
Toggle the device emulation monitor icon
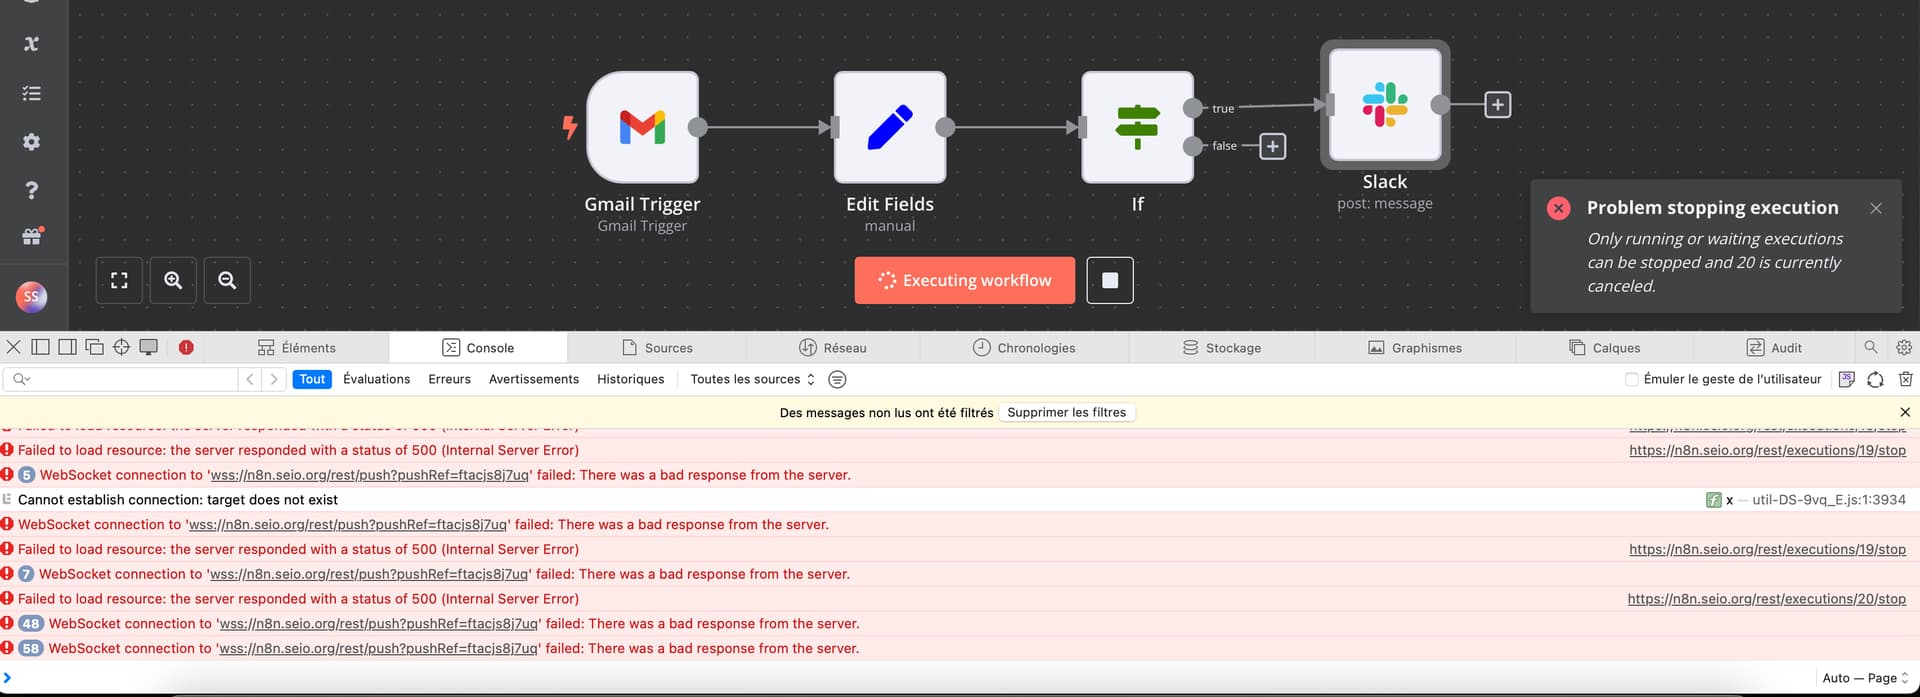[x=149, y=347]
